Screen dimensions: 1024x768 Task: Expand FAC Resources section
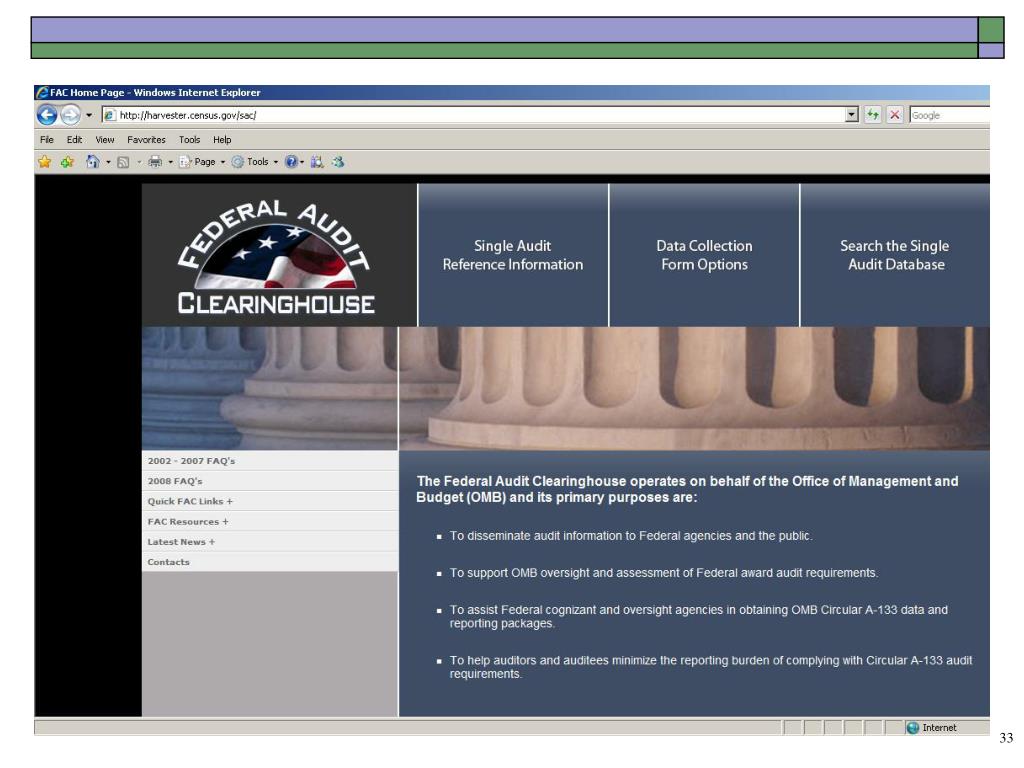point(188,521)
